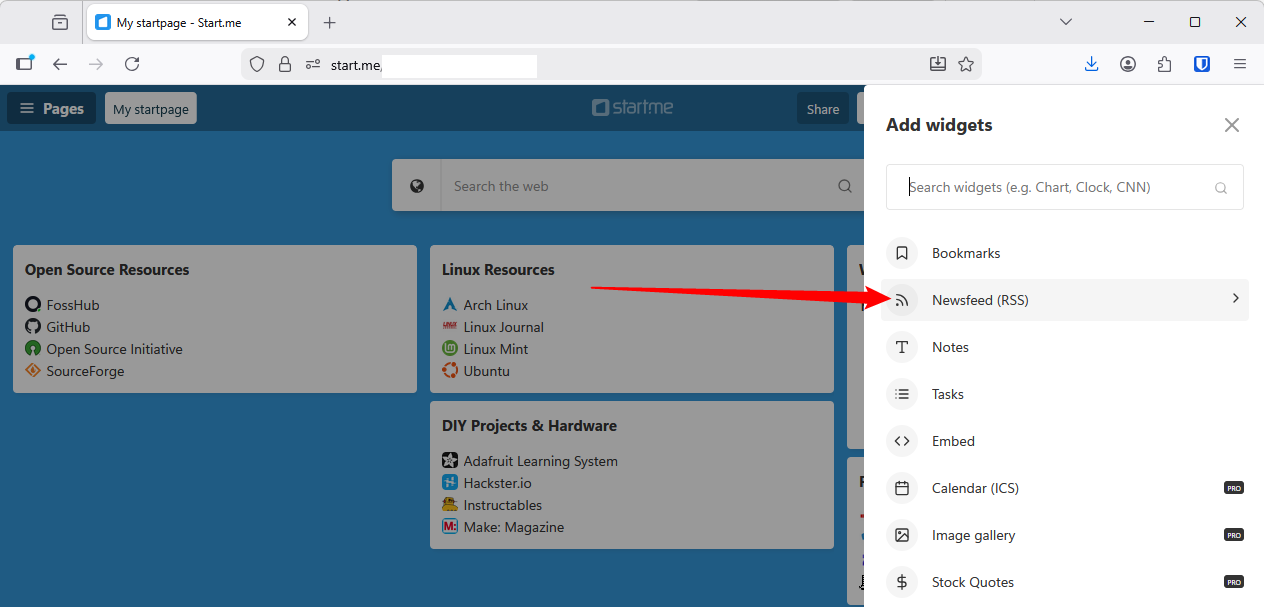Click the PRO badge beside Calendar (ICS)
The height and width of the screenshot is (607, 1264).
coord(1234,488)
